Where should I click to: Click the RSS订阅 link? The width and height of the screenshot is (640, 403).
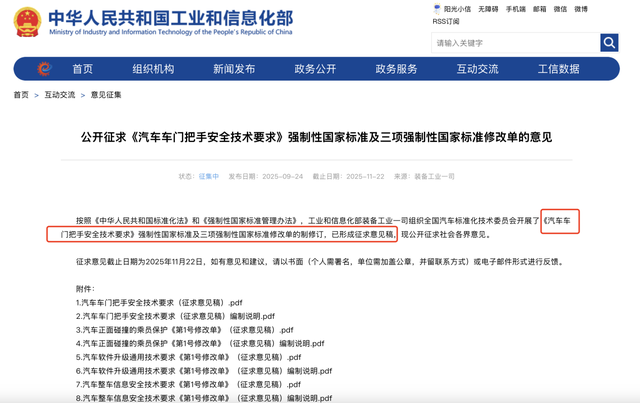click(x=446, y=21)
